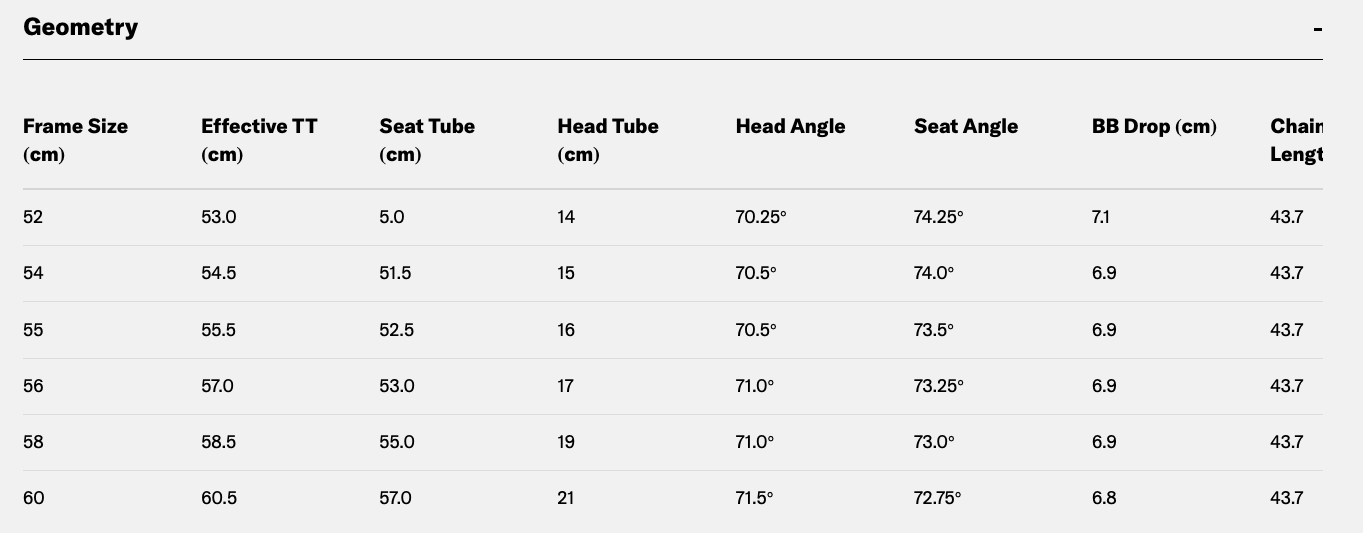Select the Seat Angle column header
The height and width of the screenshot is (533, 1363).
[966, 127]
